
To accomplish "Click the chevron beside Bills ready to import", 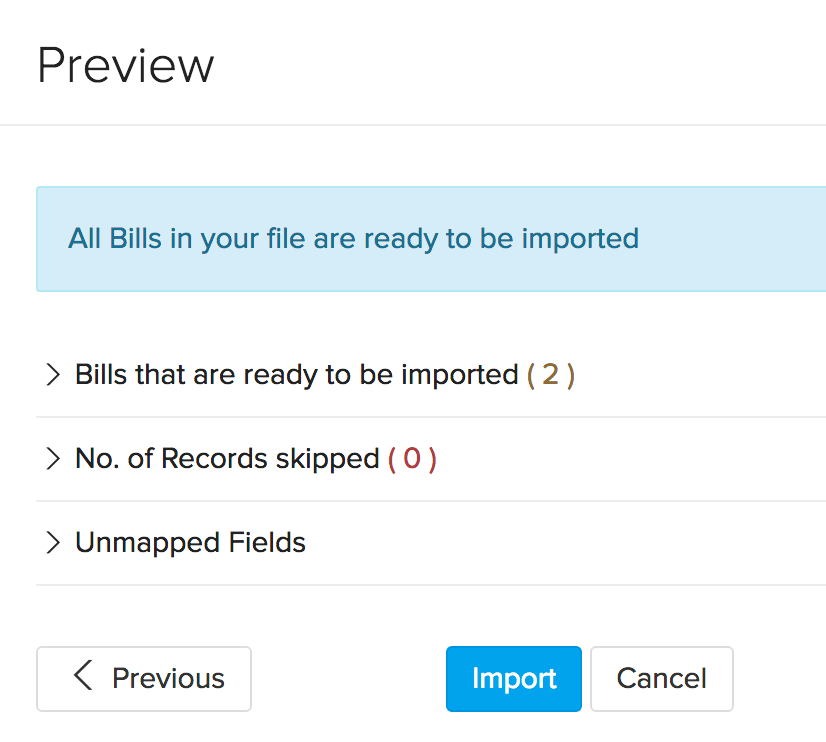I will click(x=54, y=374).
